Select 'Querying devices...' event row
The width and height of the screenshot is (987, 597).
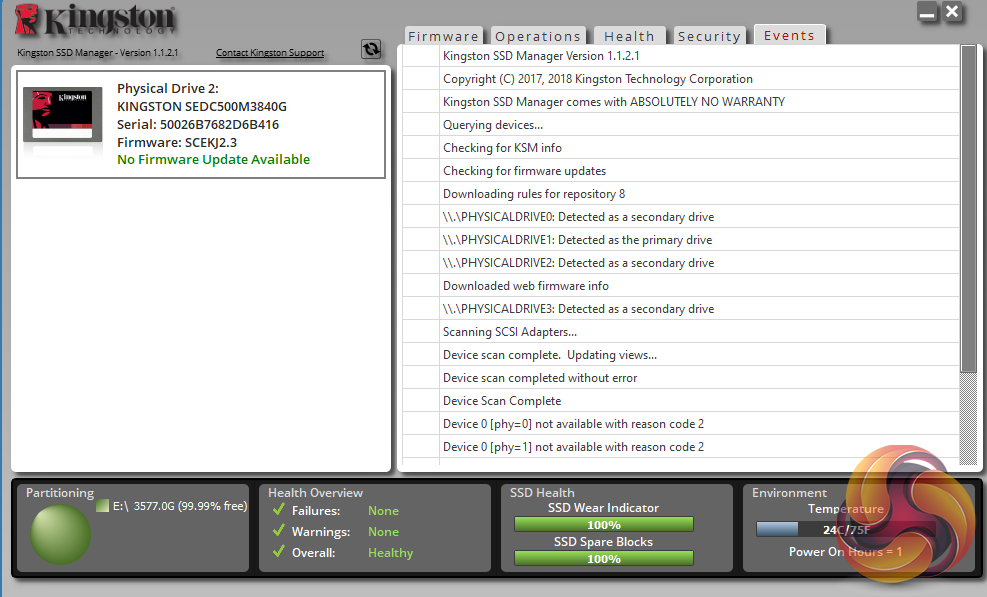point(680,125)
